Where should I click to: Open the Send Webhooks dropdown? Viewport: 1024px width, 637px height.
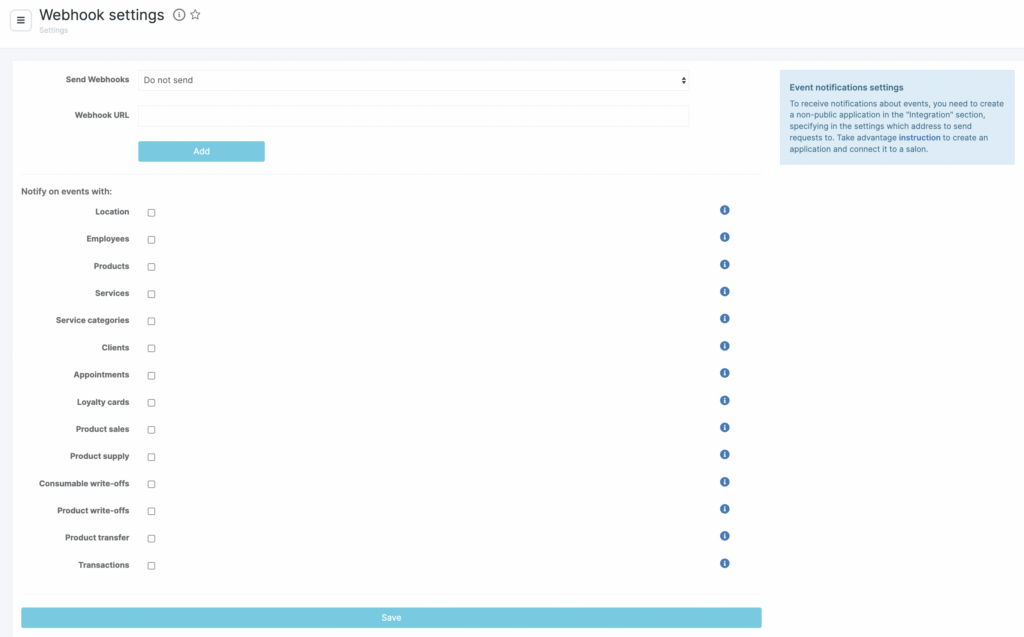coord(413,80)
